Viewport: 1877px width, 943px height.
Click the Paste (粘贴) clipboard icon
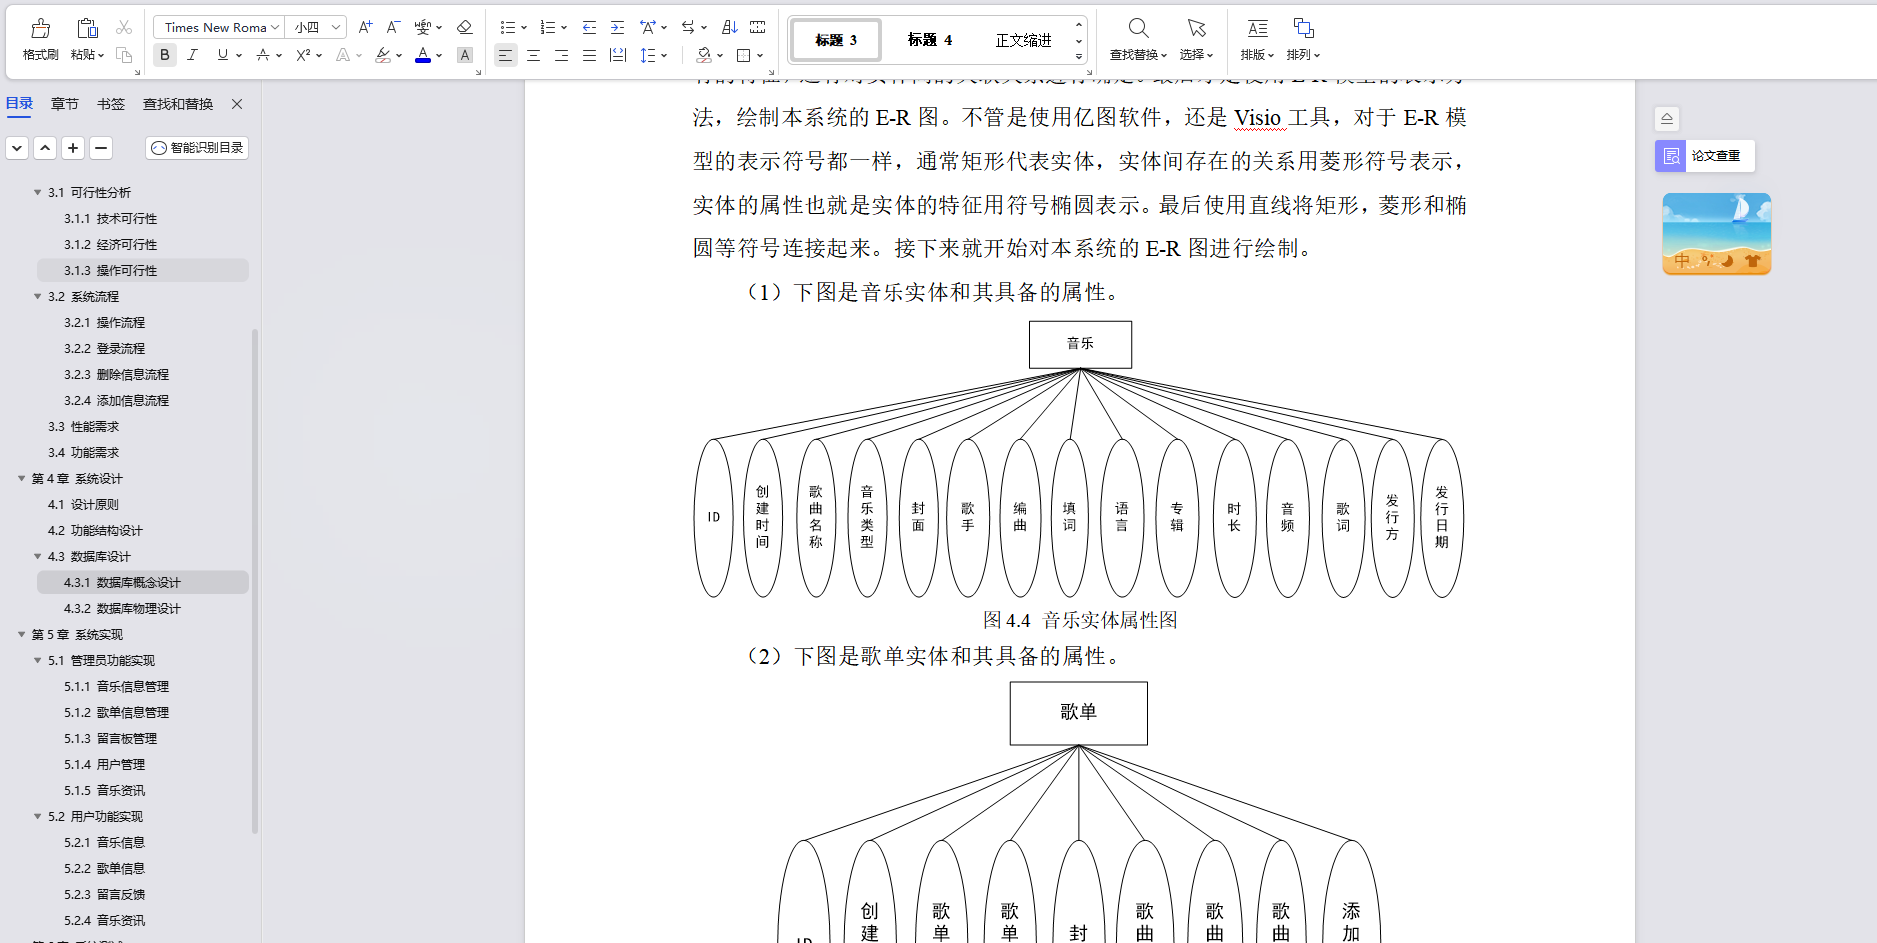click(x=87, y=28)
